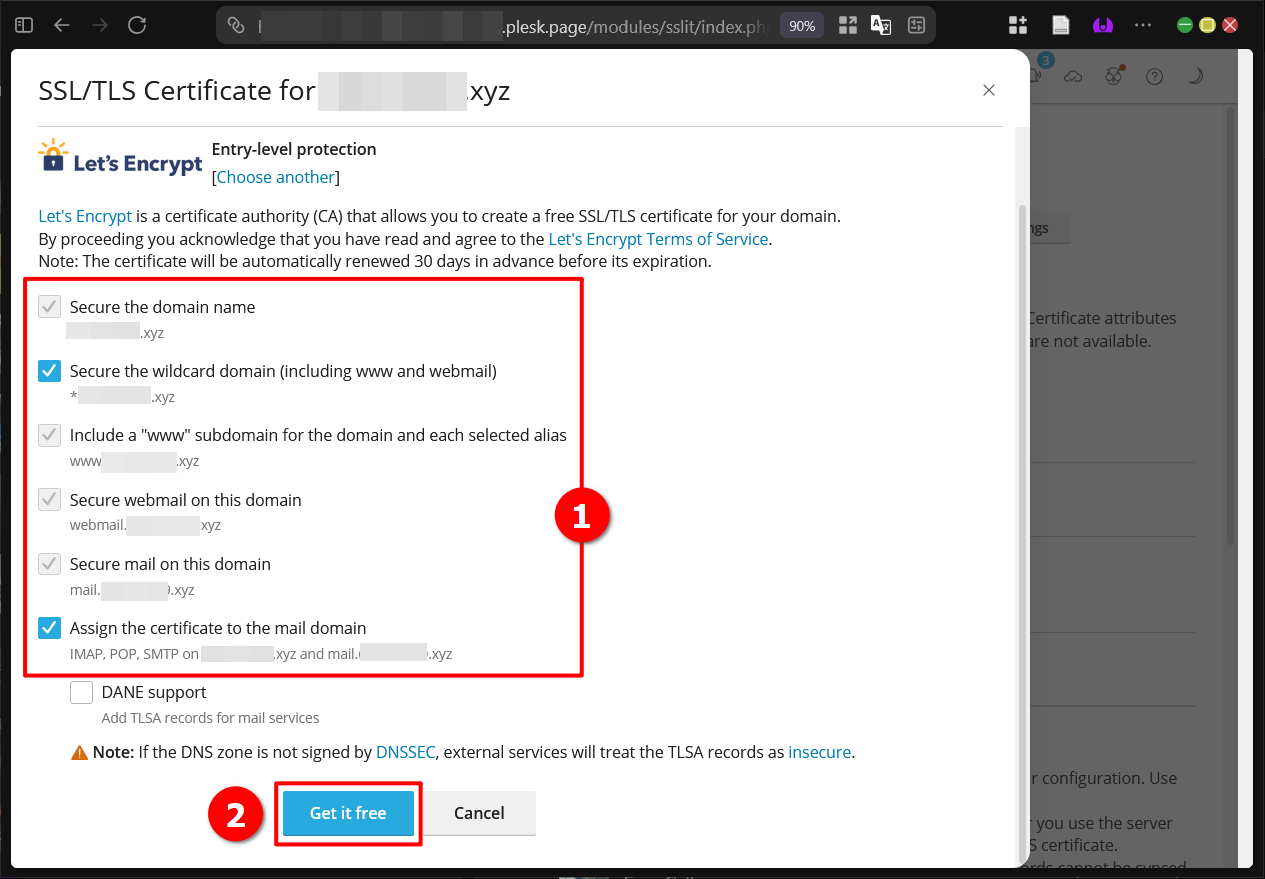This screenshot has width=1265, height=879.
Task: Enable the DANE support checkbox
Action: (82, 692)
